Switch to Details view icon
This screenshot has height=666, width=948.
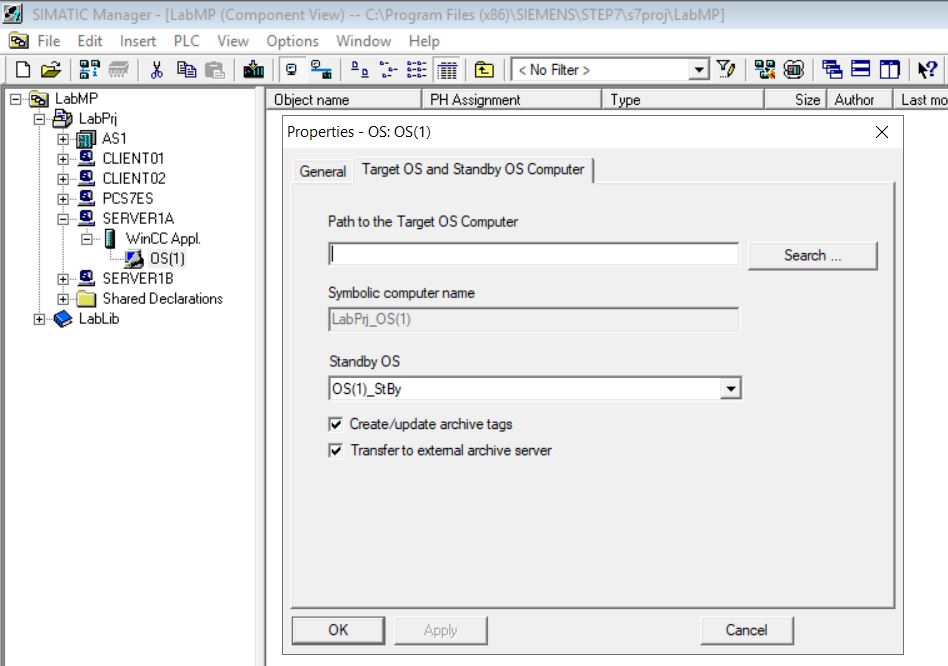point(447,70)
